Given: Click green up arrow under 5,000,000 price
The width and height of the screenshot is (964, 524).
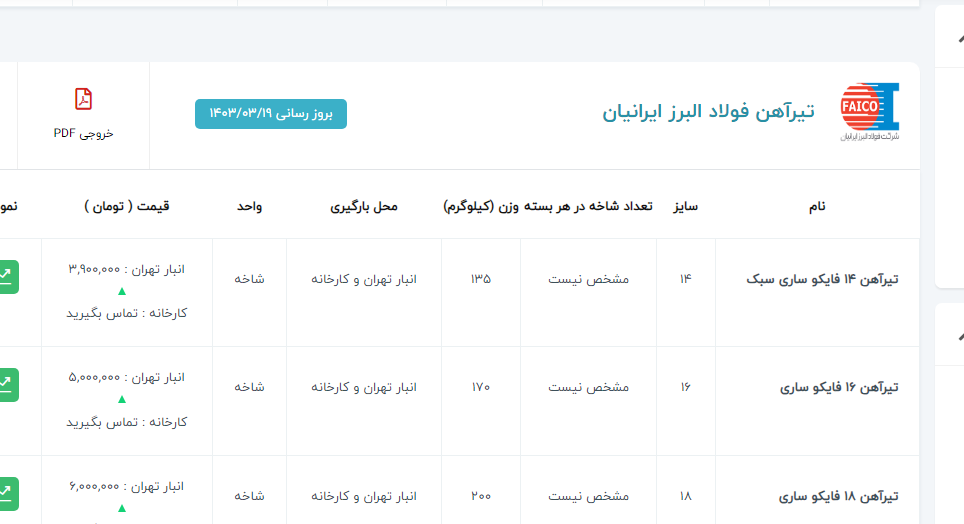Looking at the screenshot, I should [122, 399].
